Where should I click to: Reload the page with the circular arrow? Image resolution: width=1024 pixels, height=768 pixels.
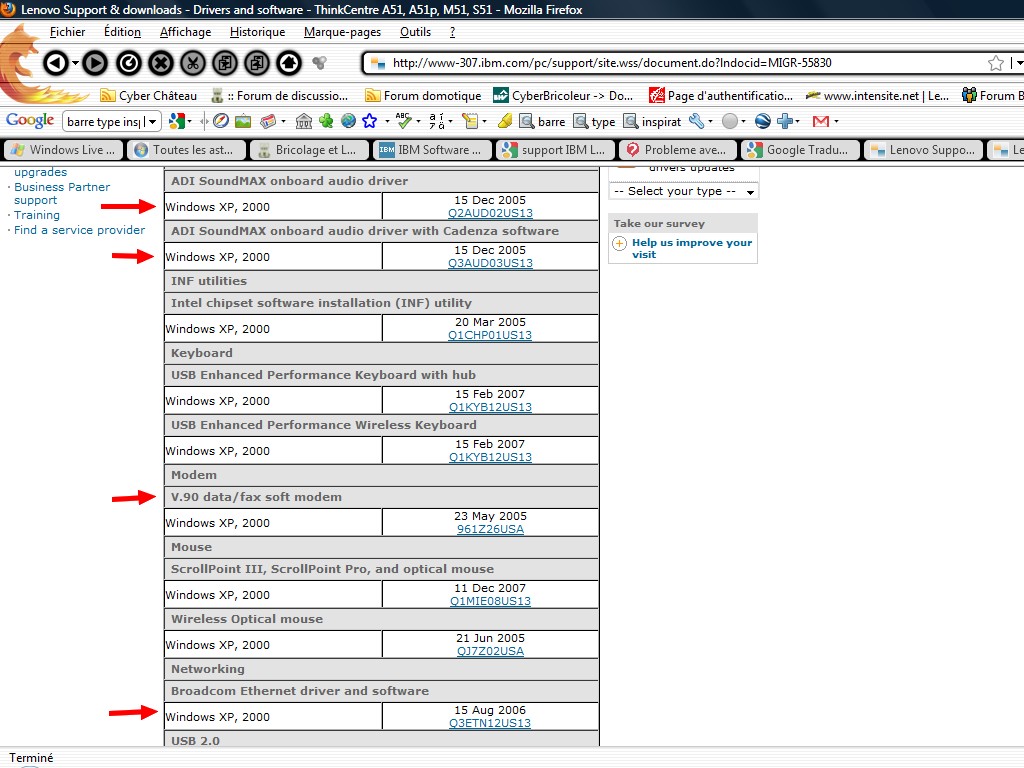click(x=129, y=63)
